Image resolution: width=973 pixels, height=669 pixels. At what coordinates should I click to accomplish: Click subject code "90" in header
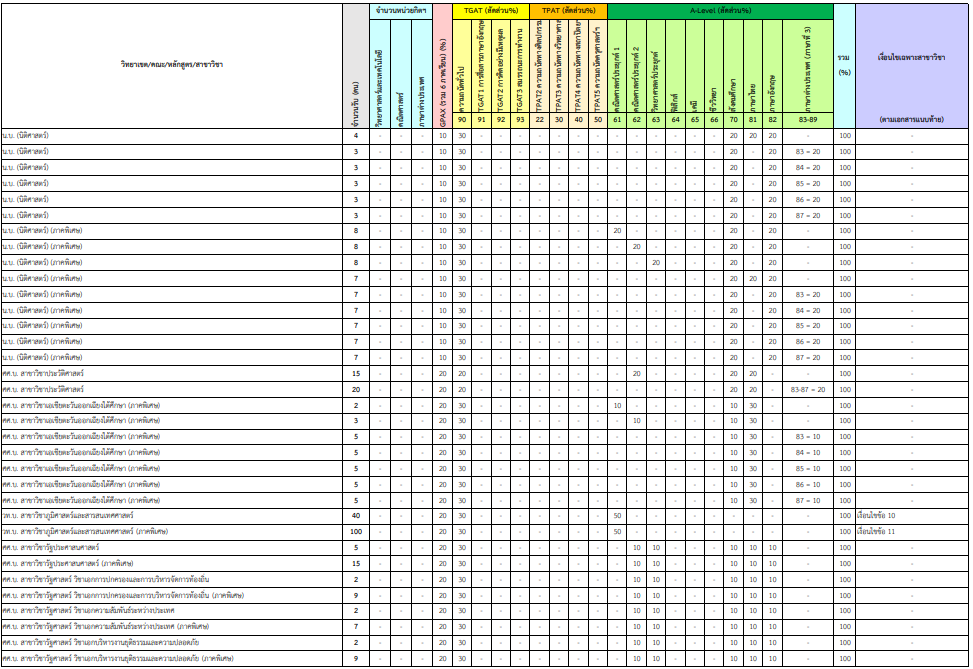(462, 120)
